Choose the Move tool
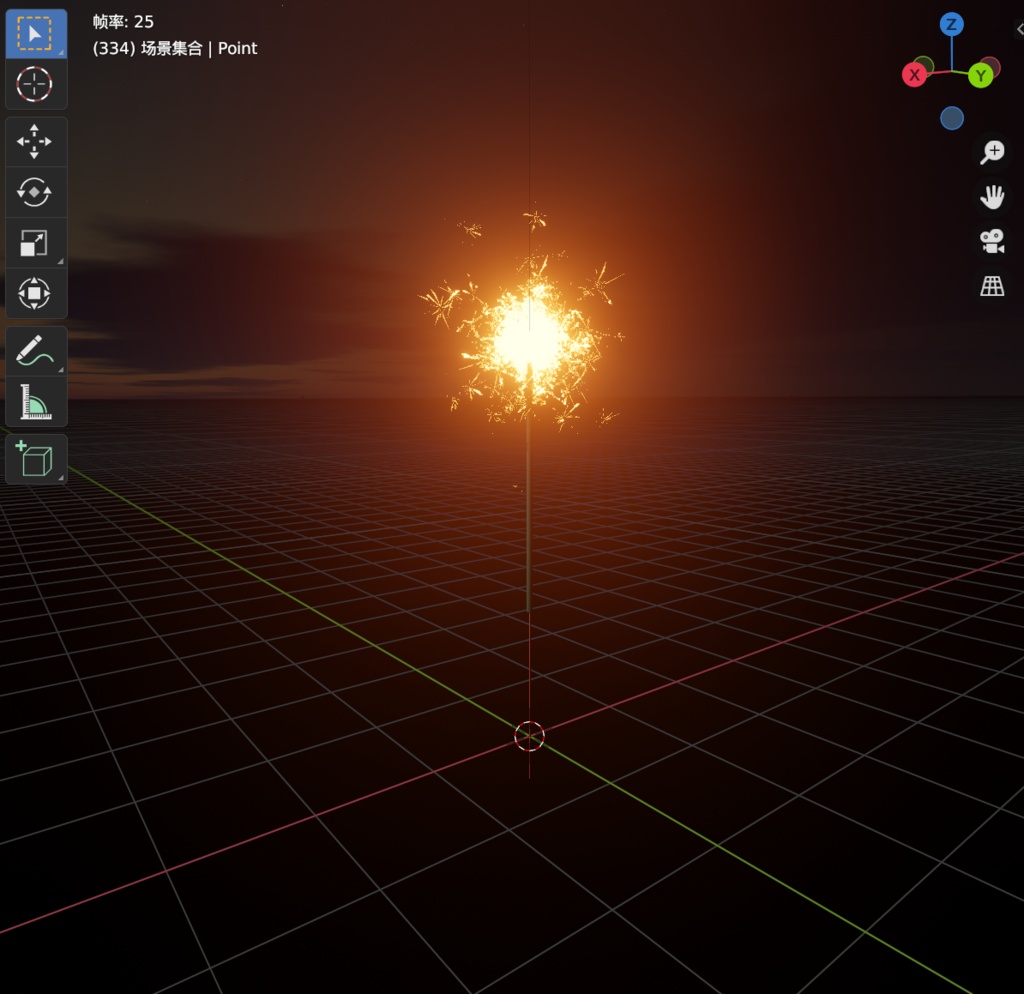This screenshot has height=994, width=1024. pyautogui.click(x=35, y=142)
